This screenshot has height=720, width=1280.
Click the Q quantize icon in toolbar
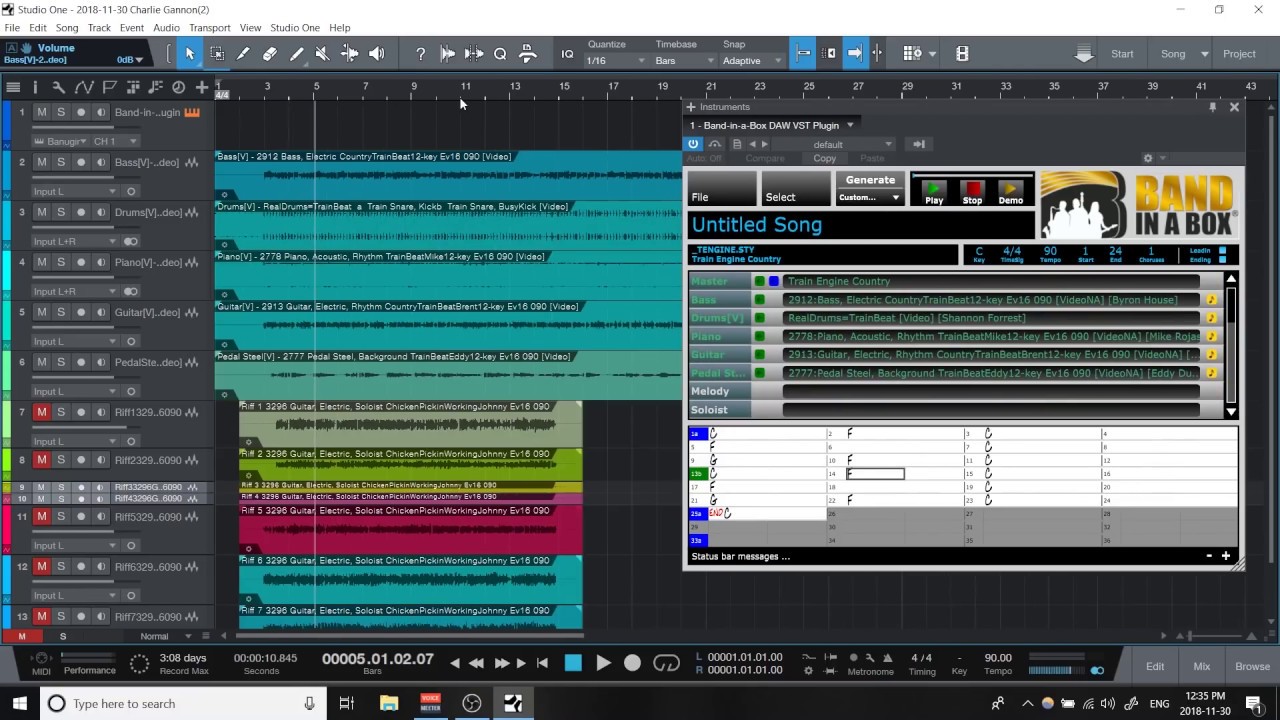pyautogui.click(x=500, y=54)
